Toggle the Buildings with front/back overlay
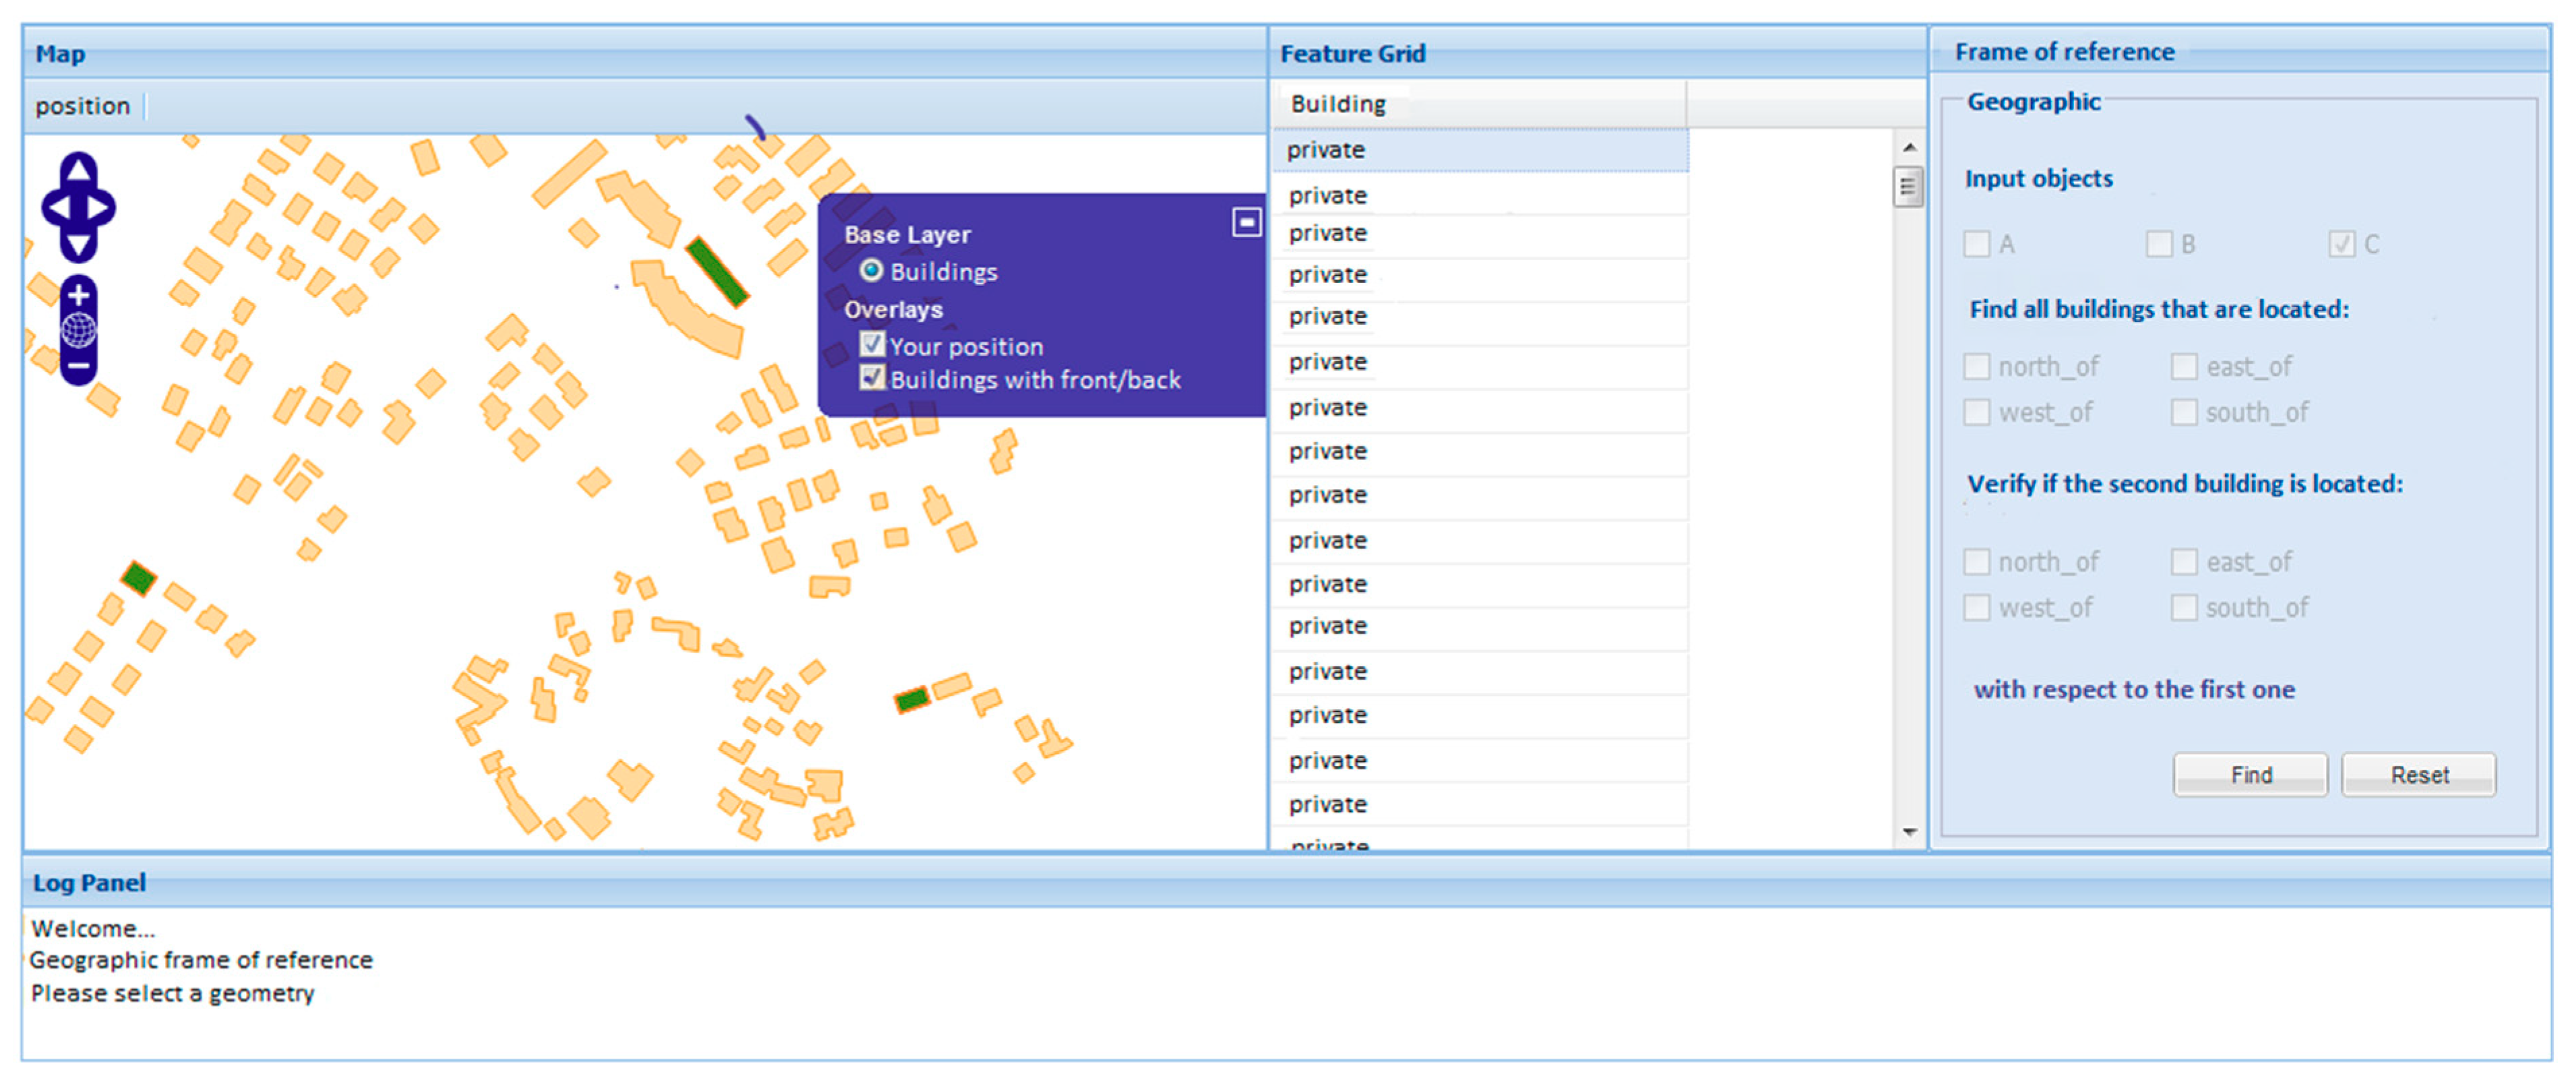Viewport: 2576px width, 1086px height. pos(872,378)
